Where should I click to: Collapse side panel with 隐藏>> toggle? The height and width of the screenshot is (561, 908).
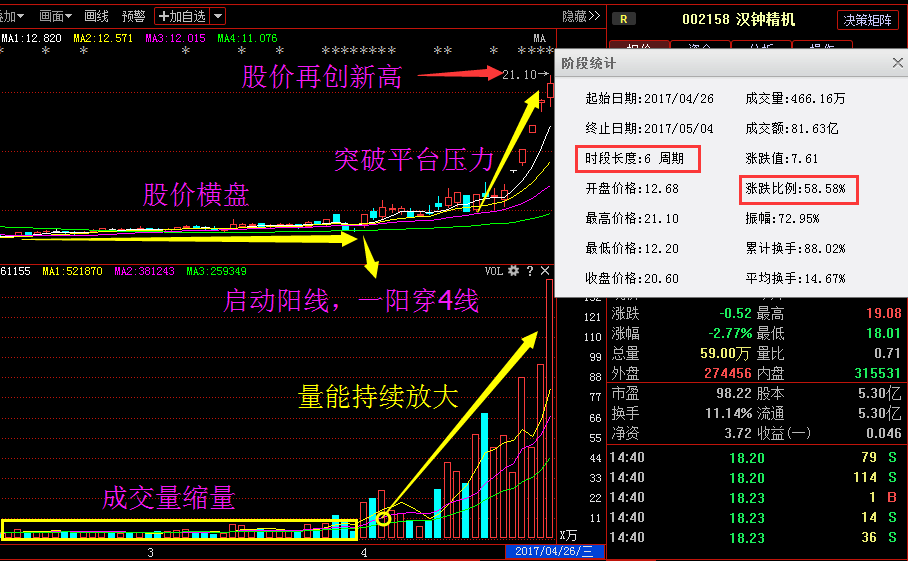click(581, 16)
